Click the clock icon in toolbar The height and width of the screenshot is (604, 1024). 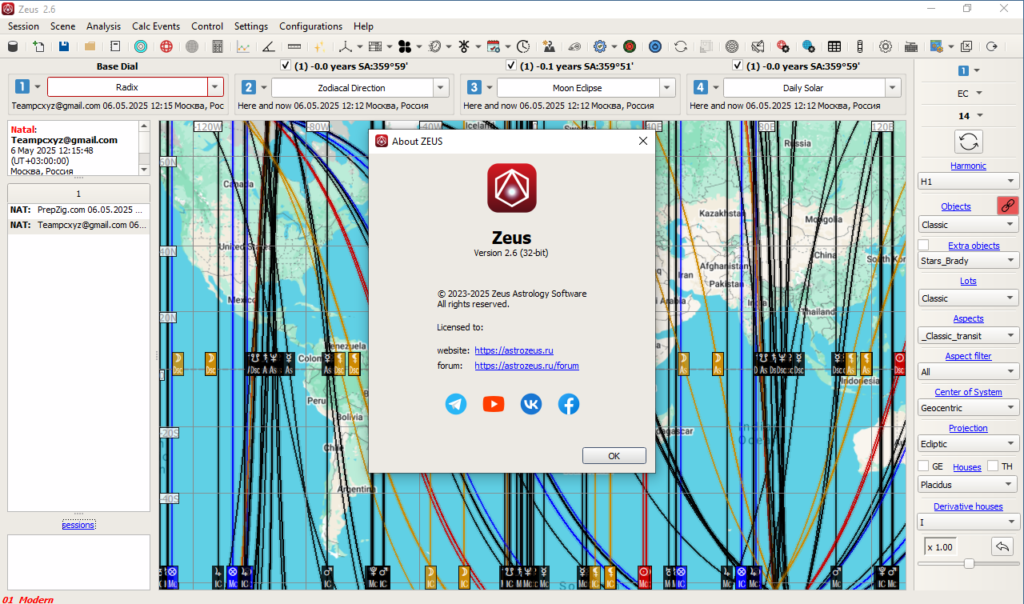click(523, 46)
